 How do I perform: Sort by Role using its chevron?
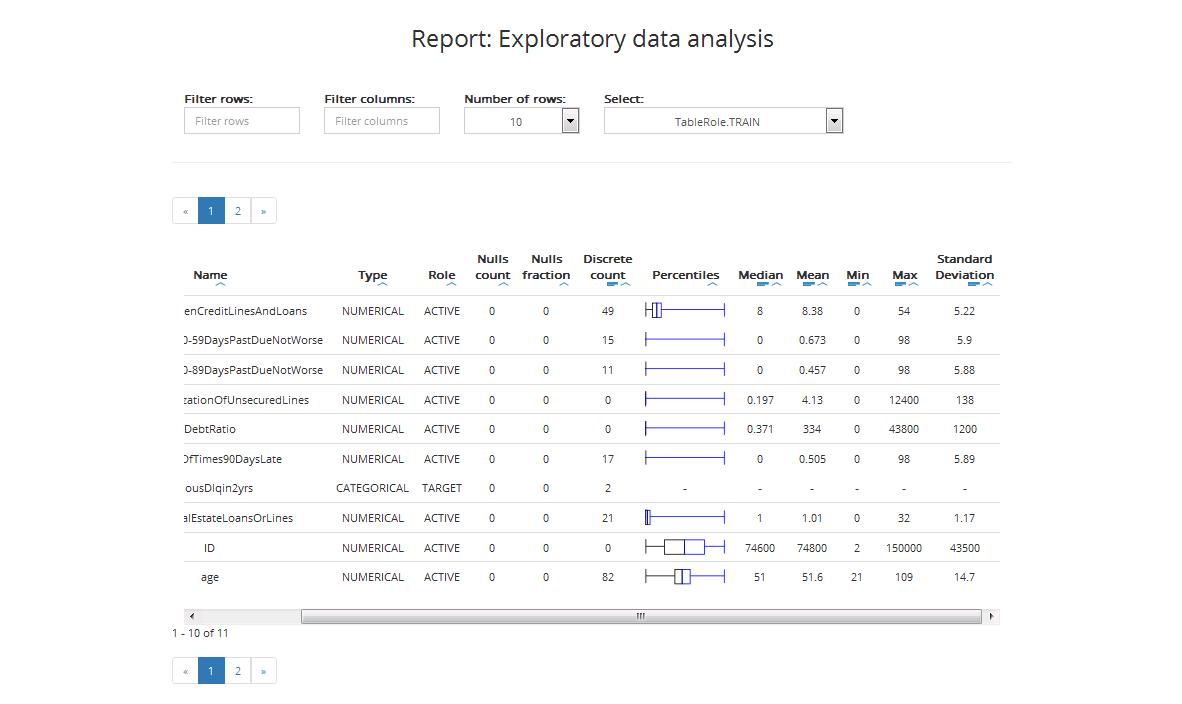[x=449, y=285]
